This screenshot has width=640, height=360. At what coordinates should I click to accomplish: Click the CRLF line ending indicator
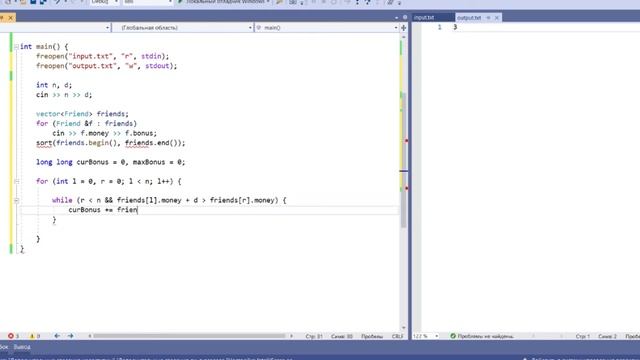397,336
